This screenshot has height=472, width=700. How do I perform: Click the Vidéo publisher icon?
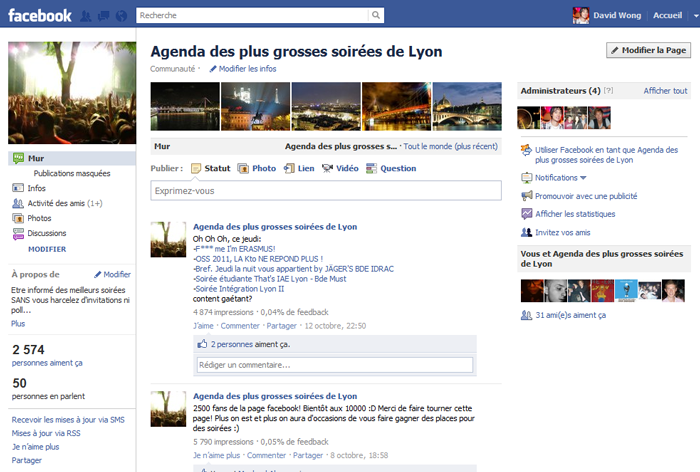pyautogui.click(x=327, y=169)
